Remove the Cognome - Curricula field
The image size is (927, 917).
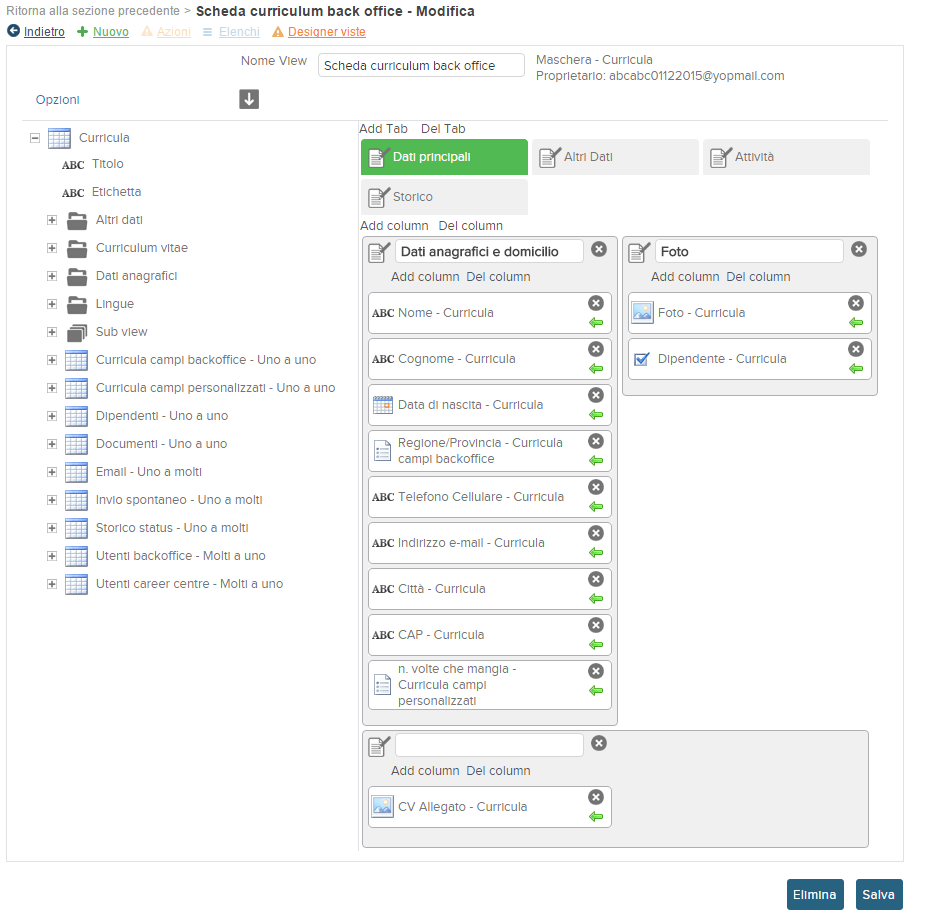point(595,349)
